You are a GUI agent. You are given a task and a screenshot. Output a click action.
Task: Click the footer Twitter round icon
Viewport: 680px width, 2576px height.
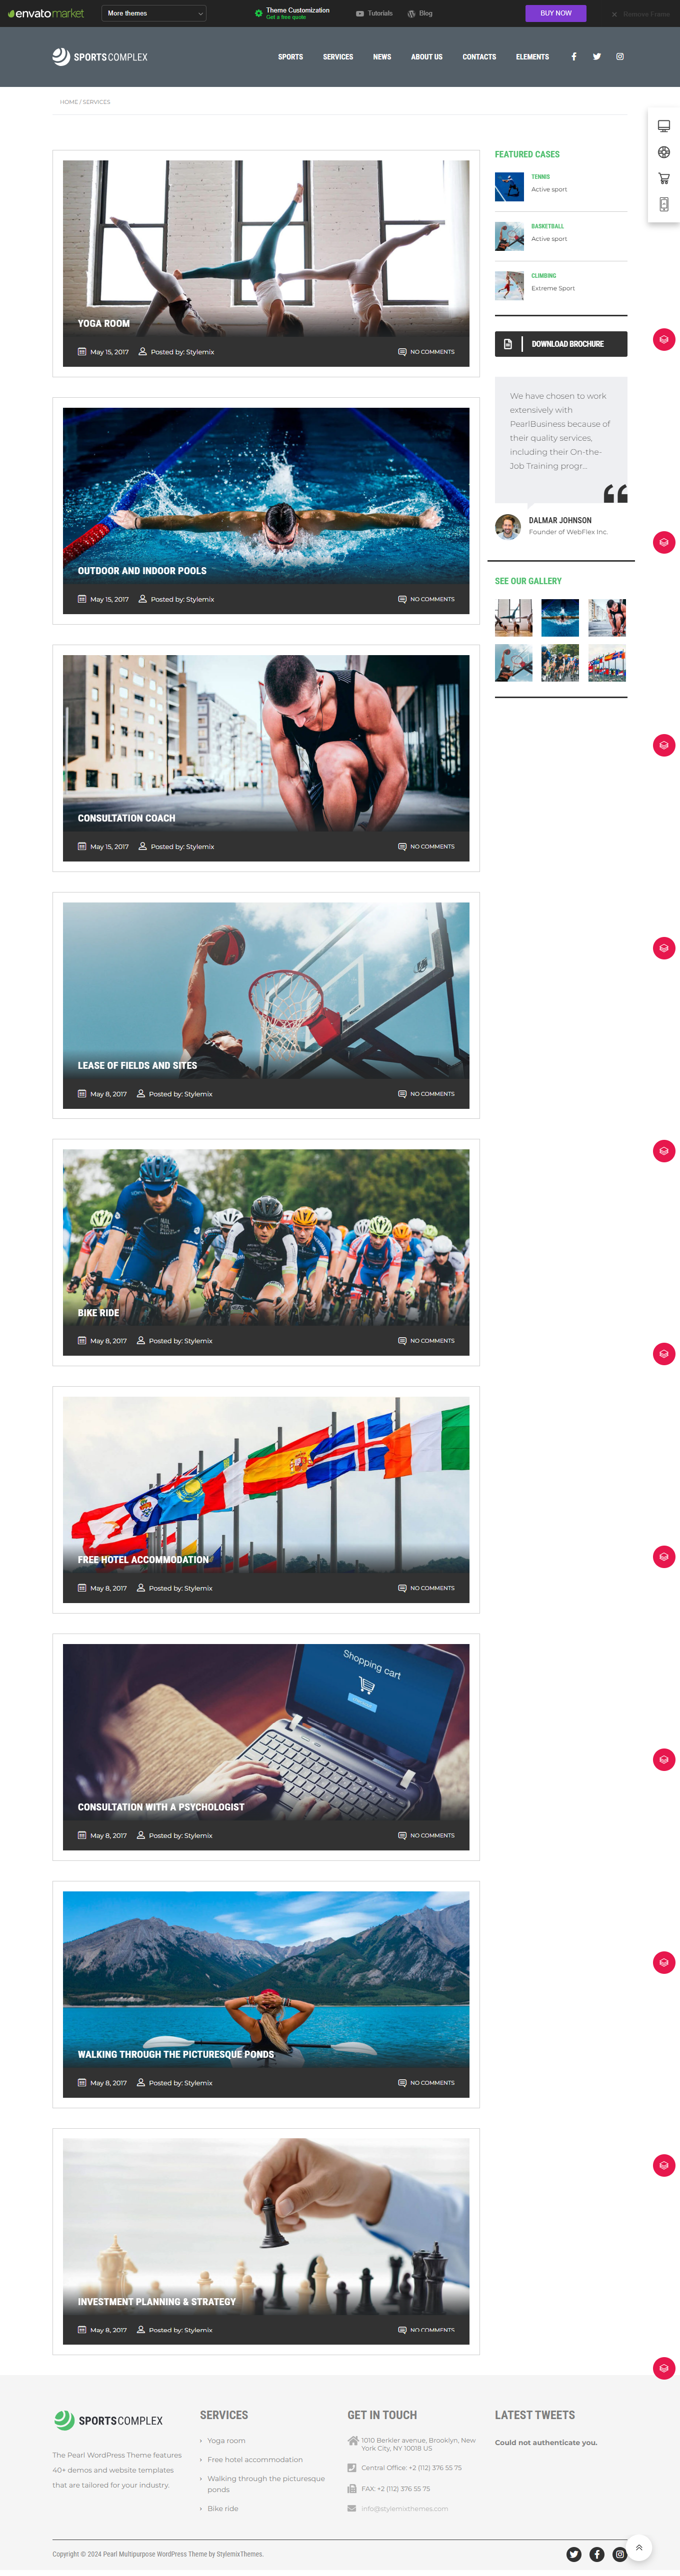[574, 2554]
